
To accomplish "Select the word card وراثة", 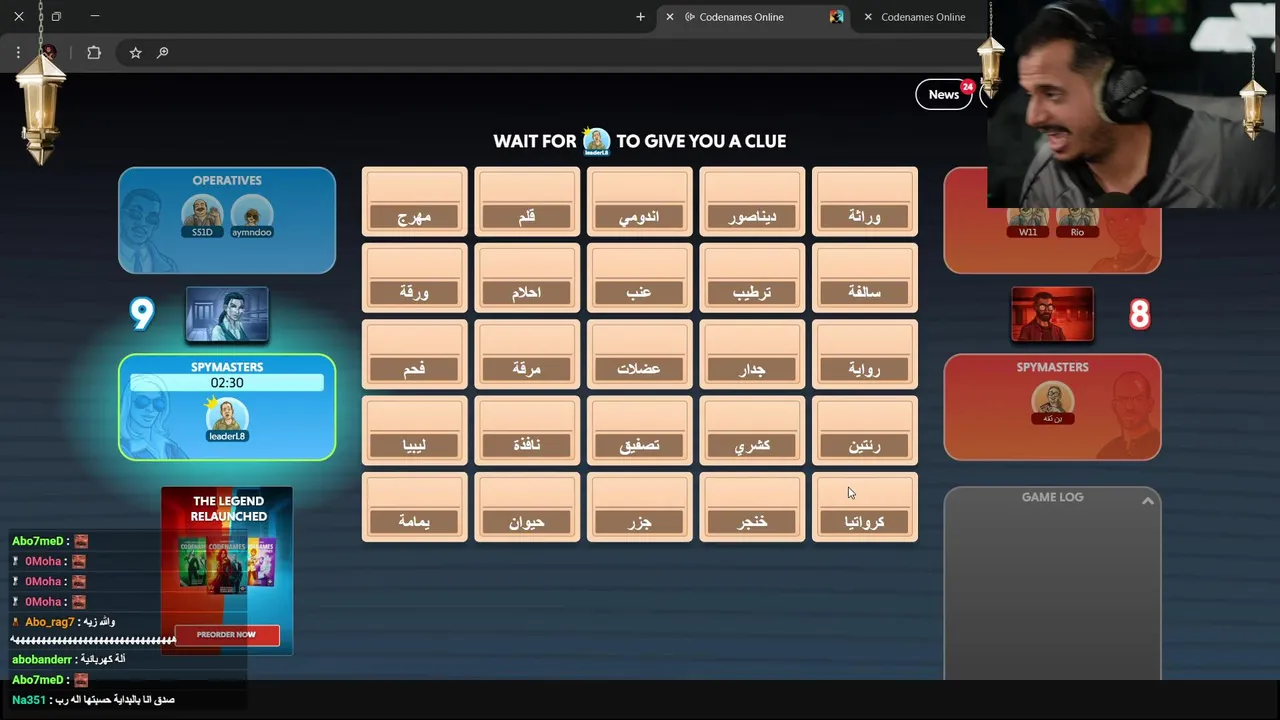I will click(865, 202).
